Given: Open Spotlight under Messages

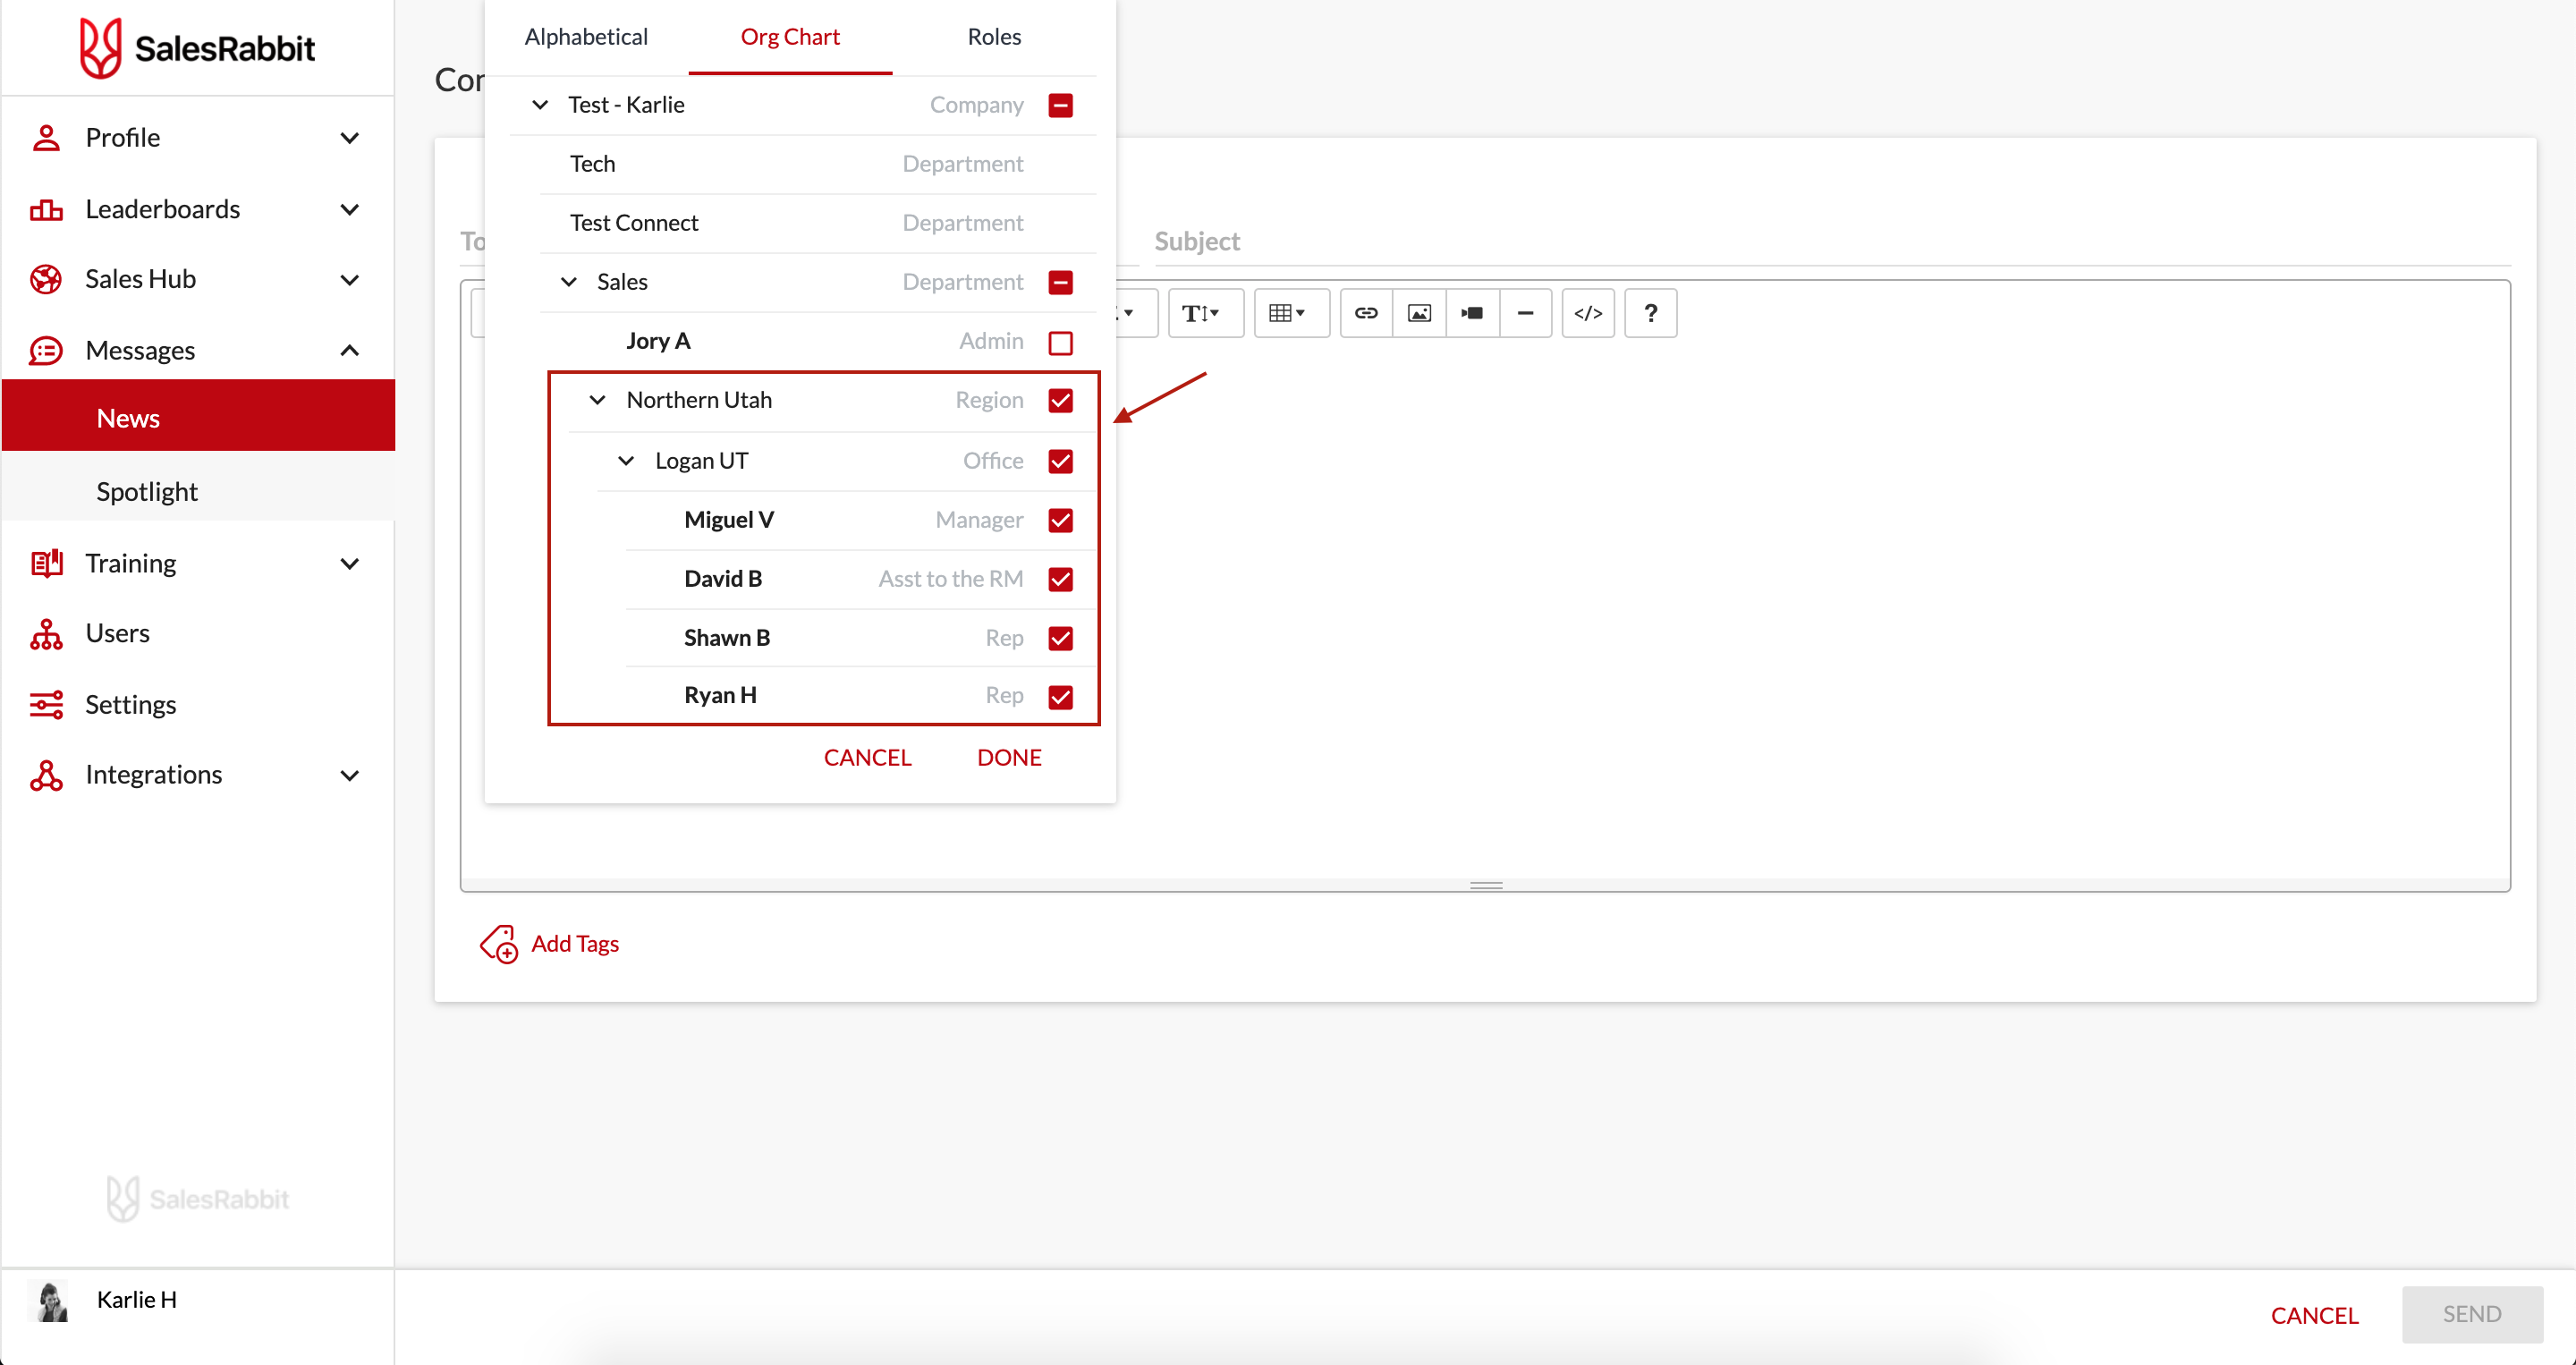Looking at the screenshot, I should 198,491.
